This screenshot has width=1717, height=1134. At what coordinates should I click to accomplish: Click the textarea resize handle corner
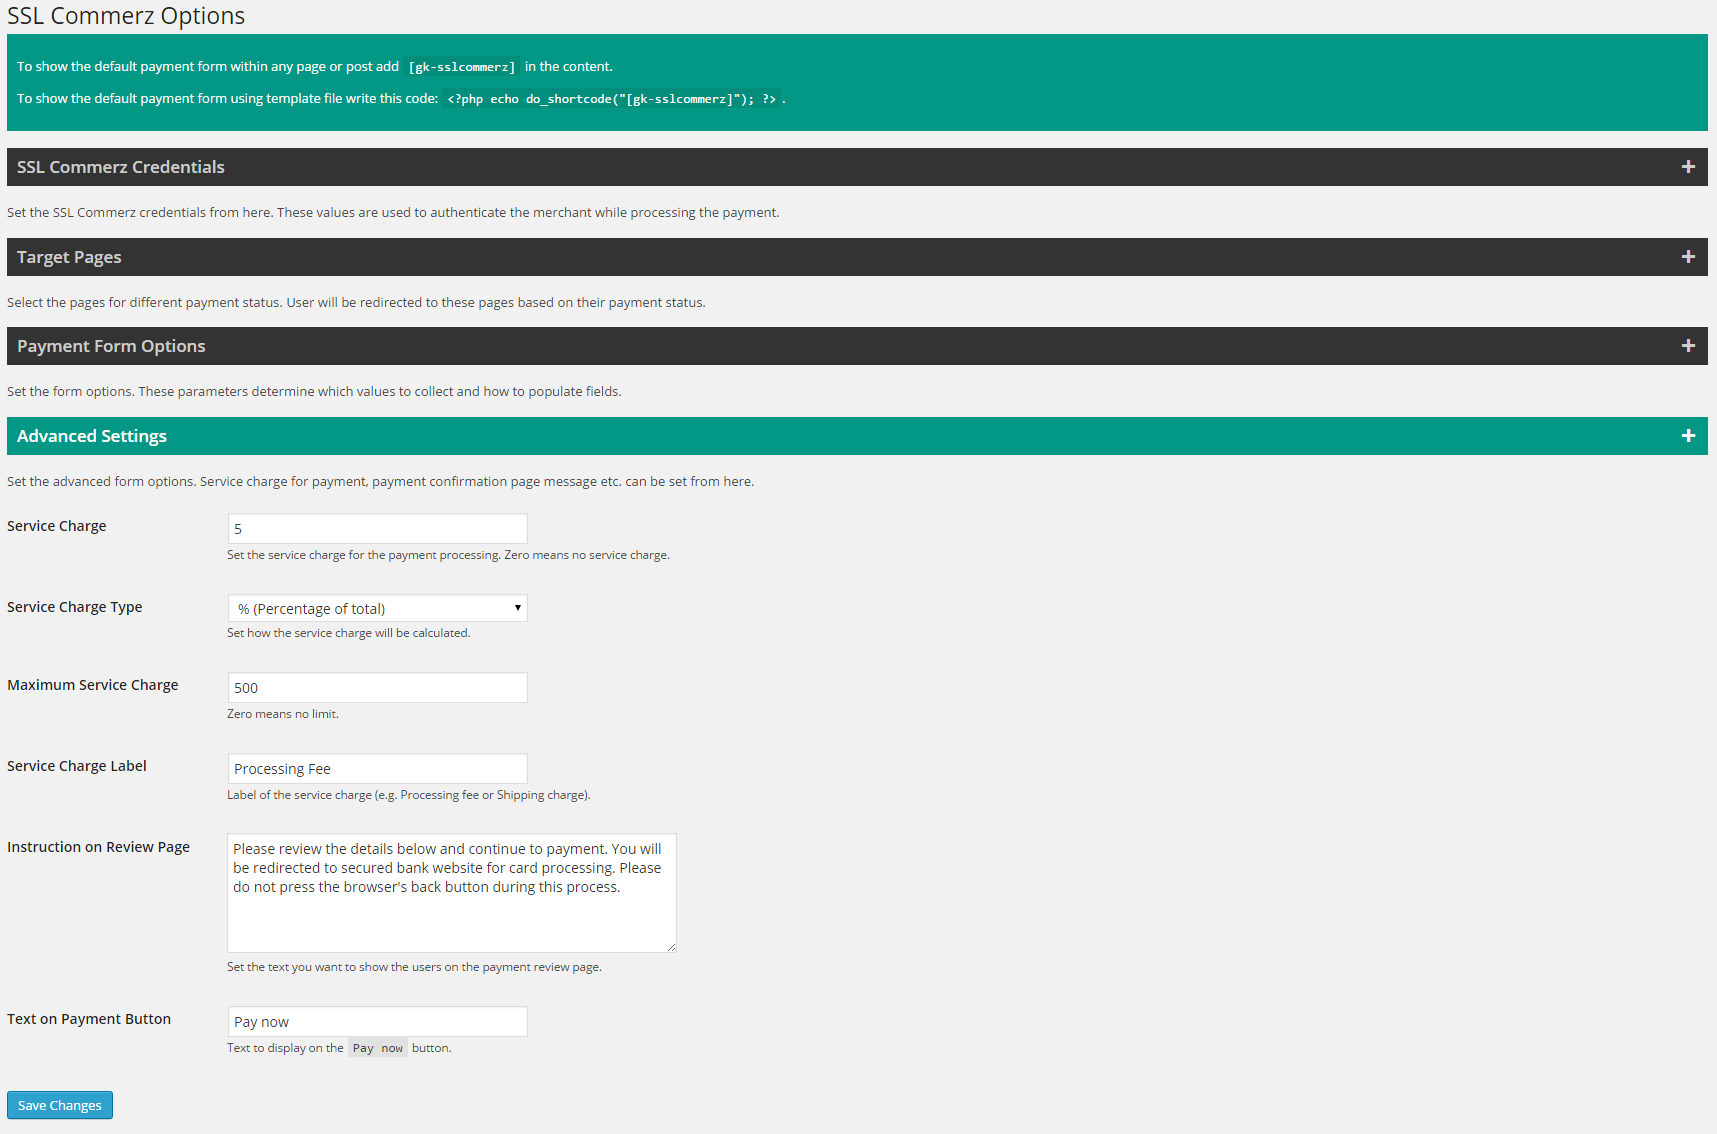point(671,947)
